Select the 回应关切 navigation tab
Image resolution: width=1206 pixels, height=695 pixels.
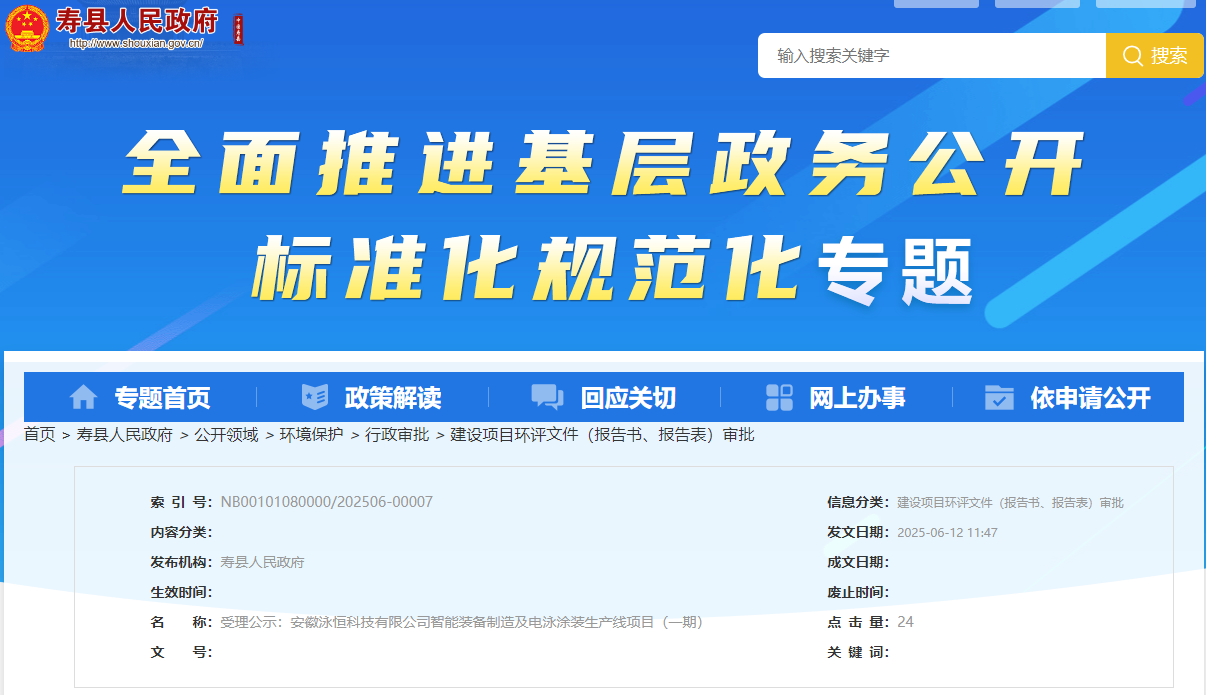point(628,398)
